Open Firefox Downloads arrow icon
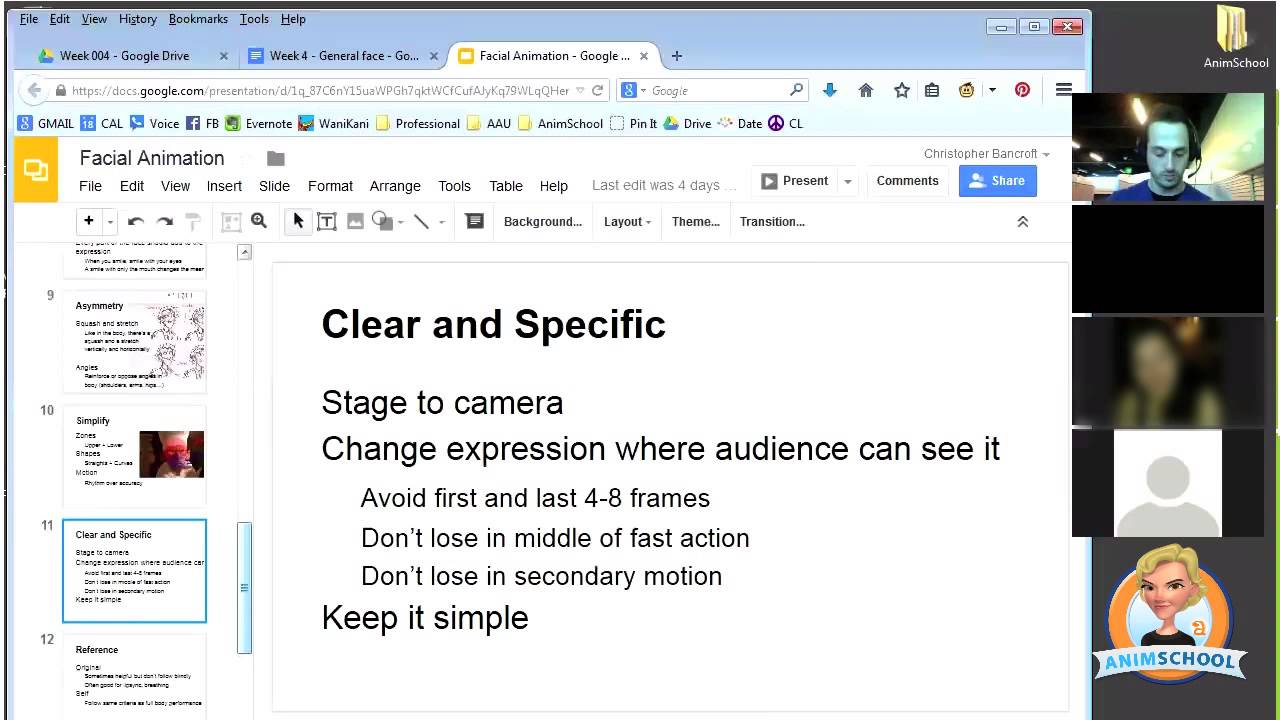1280x720 pixels. point(829,90)
